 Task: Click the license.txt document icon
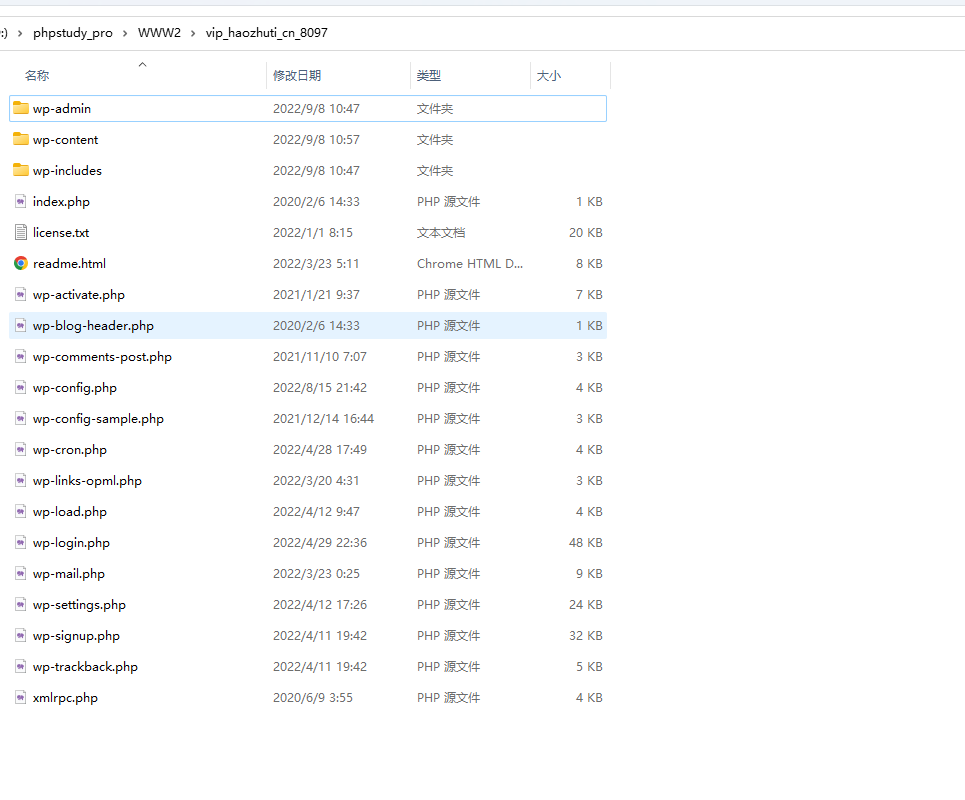(x=21, y=232)
